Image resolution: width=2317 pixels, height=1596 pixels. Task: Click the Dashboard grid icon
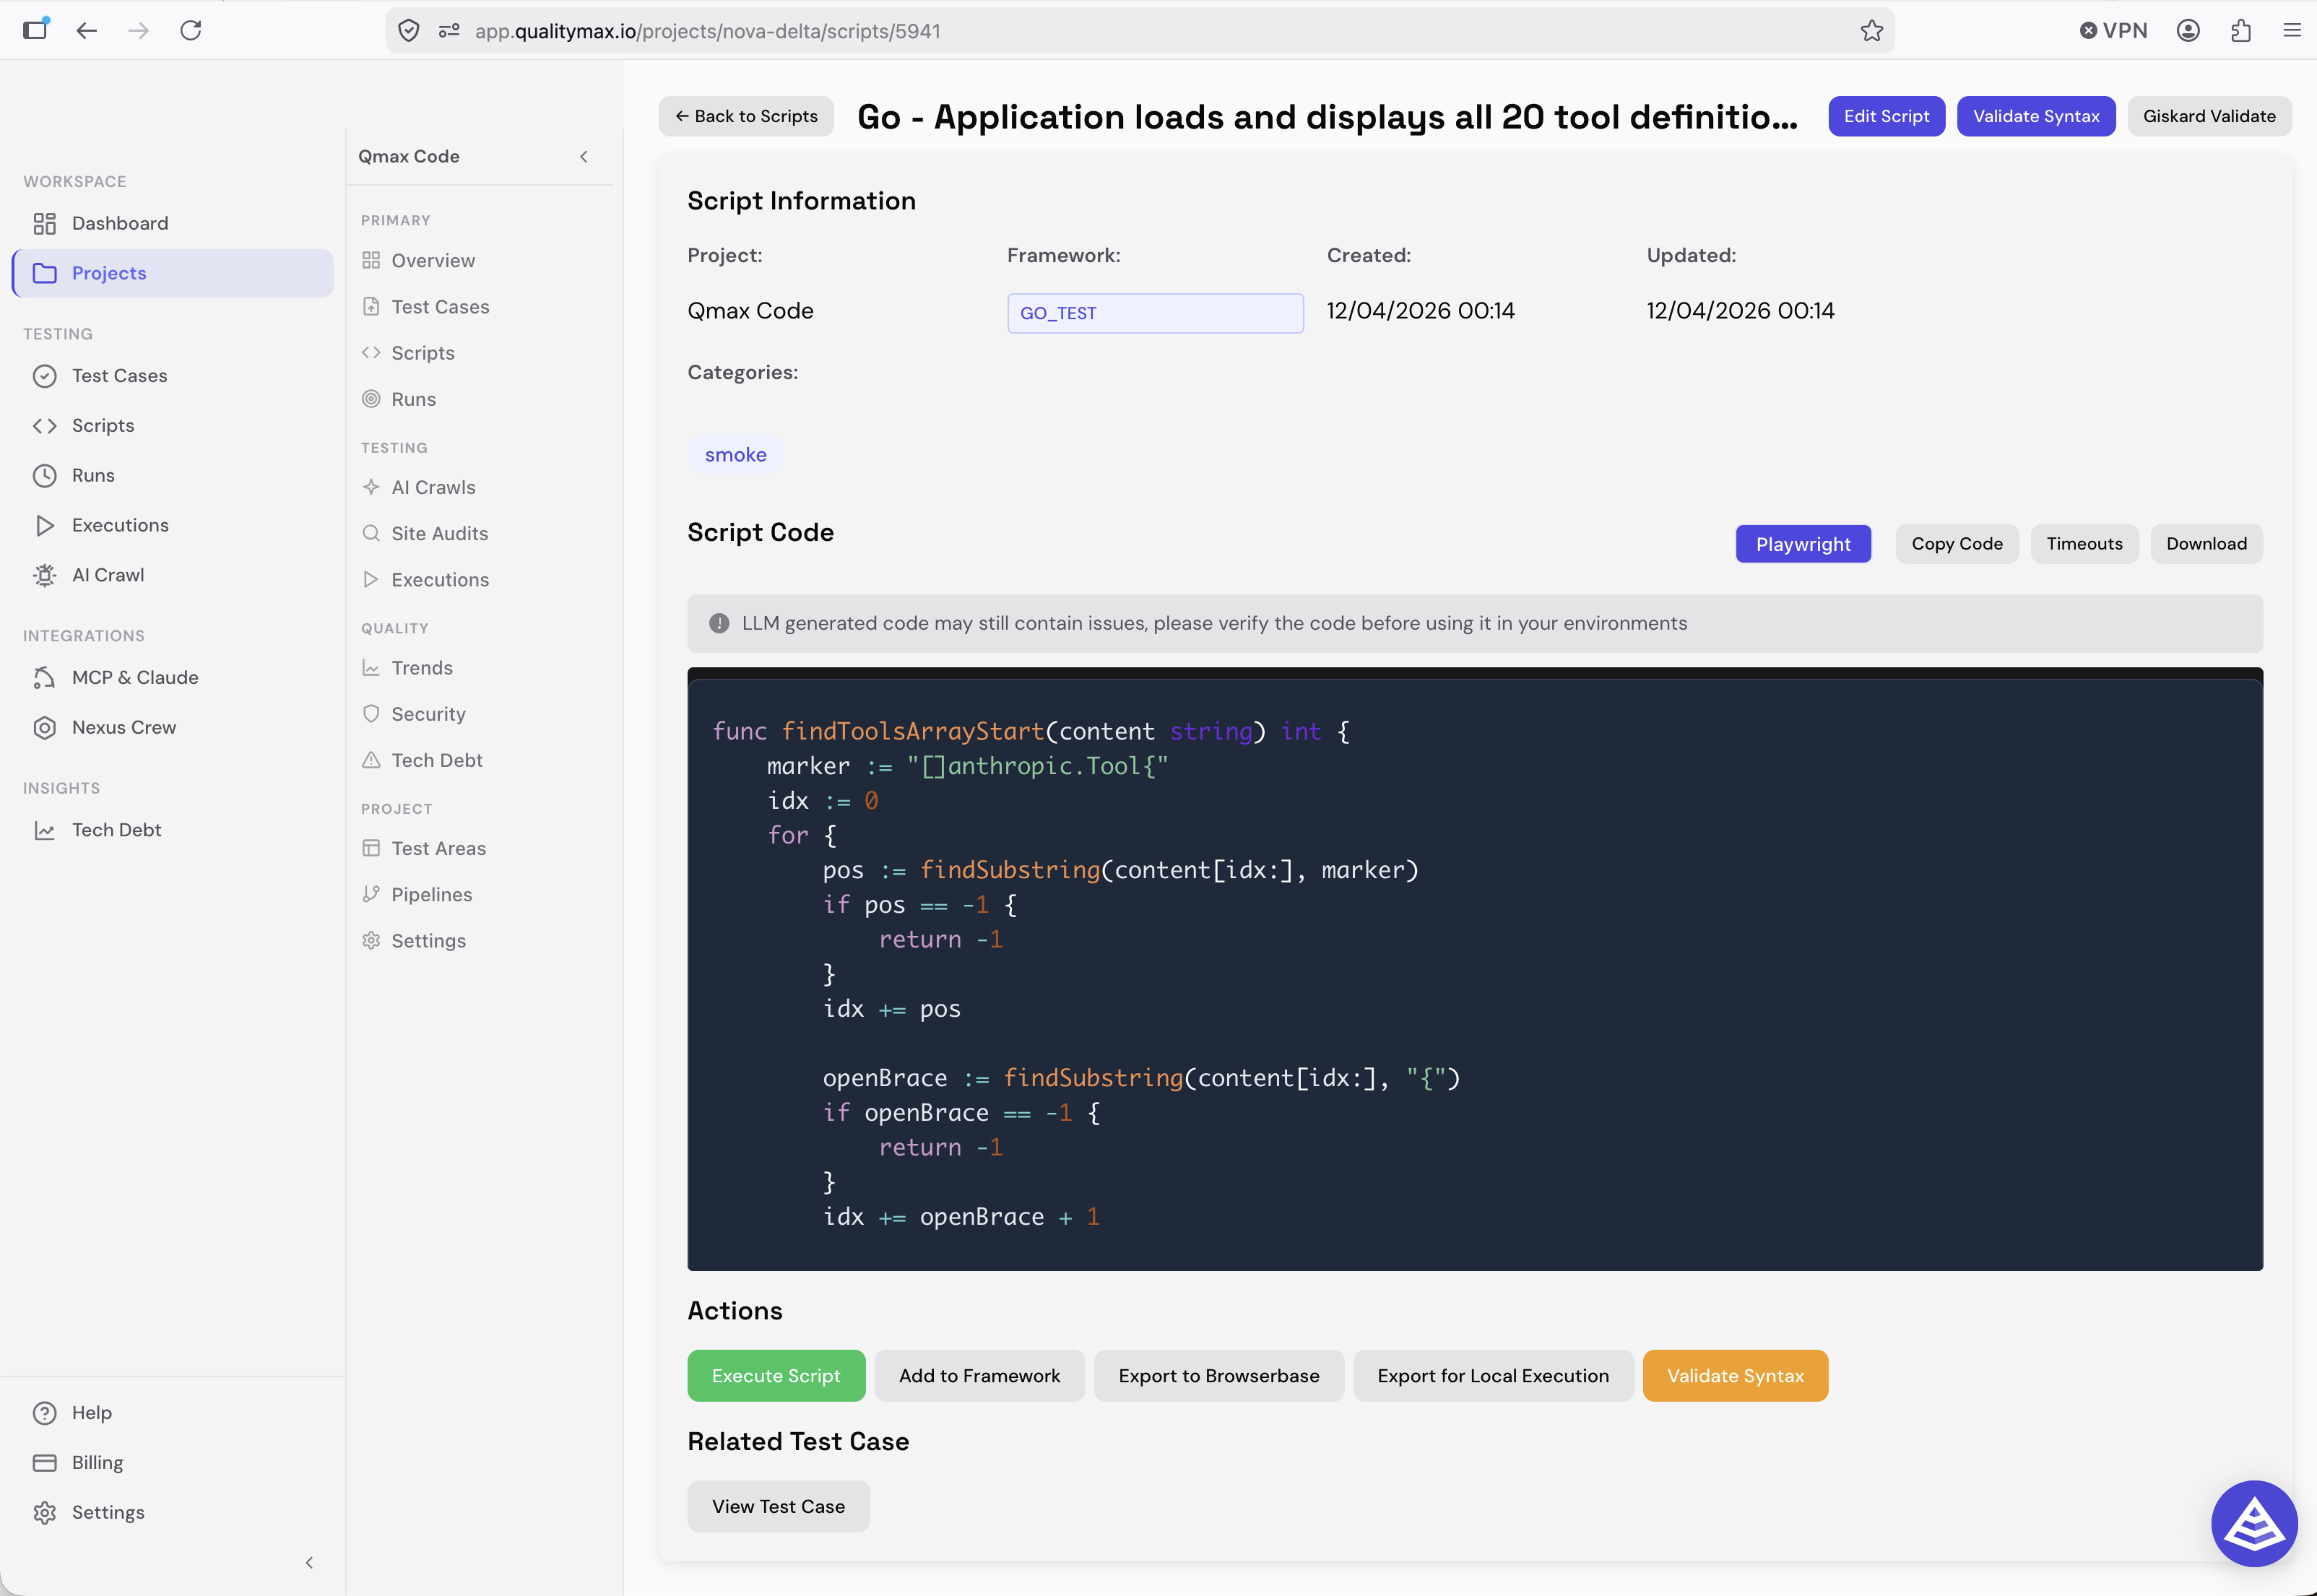click(44, 223)
